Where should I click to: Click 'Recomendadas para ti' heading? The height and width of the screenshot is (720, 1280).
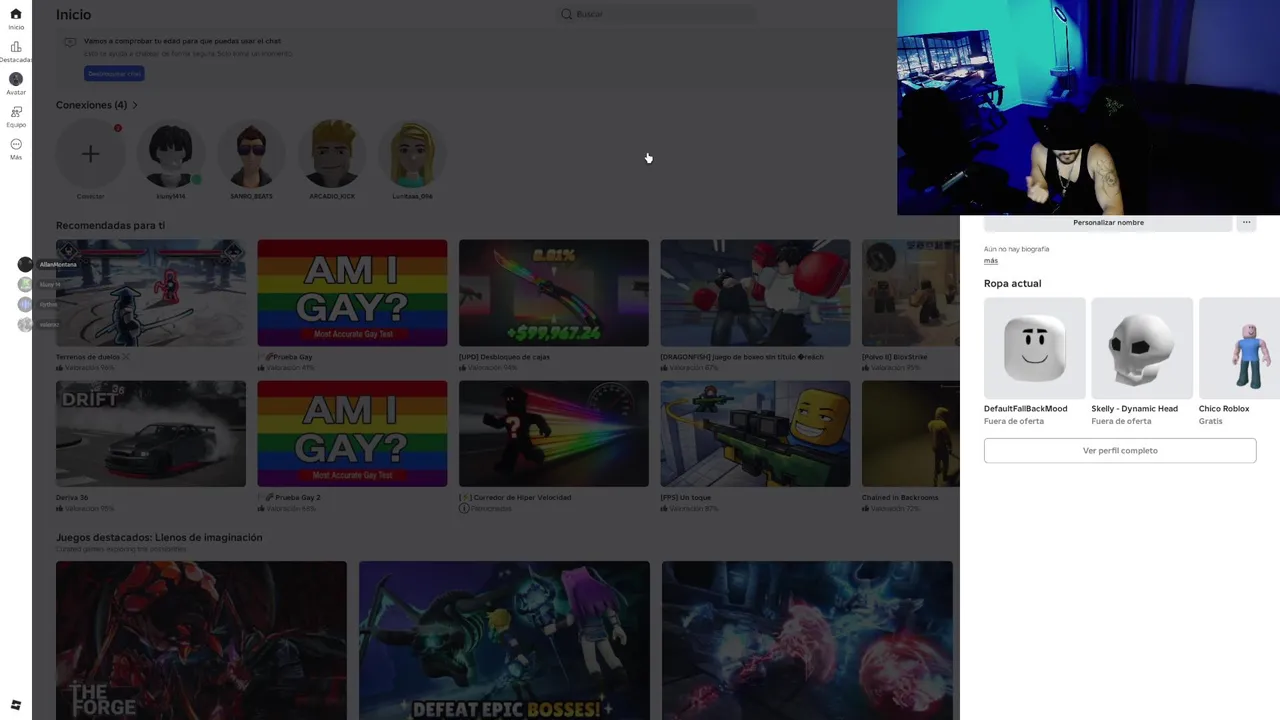click(110, 226)
